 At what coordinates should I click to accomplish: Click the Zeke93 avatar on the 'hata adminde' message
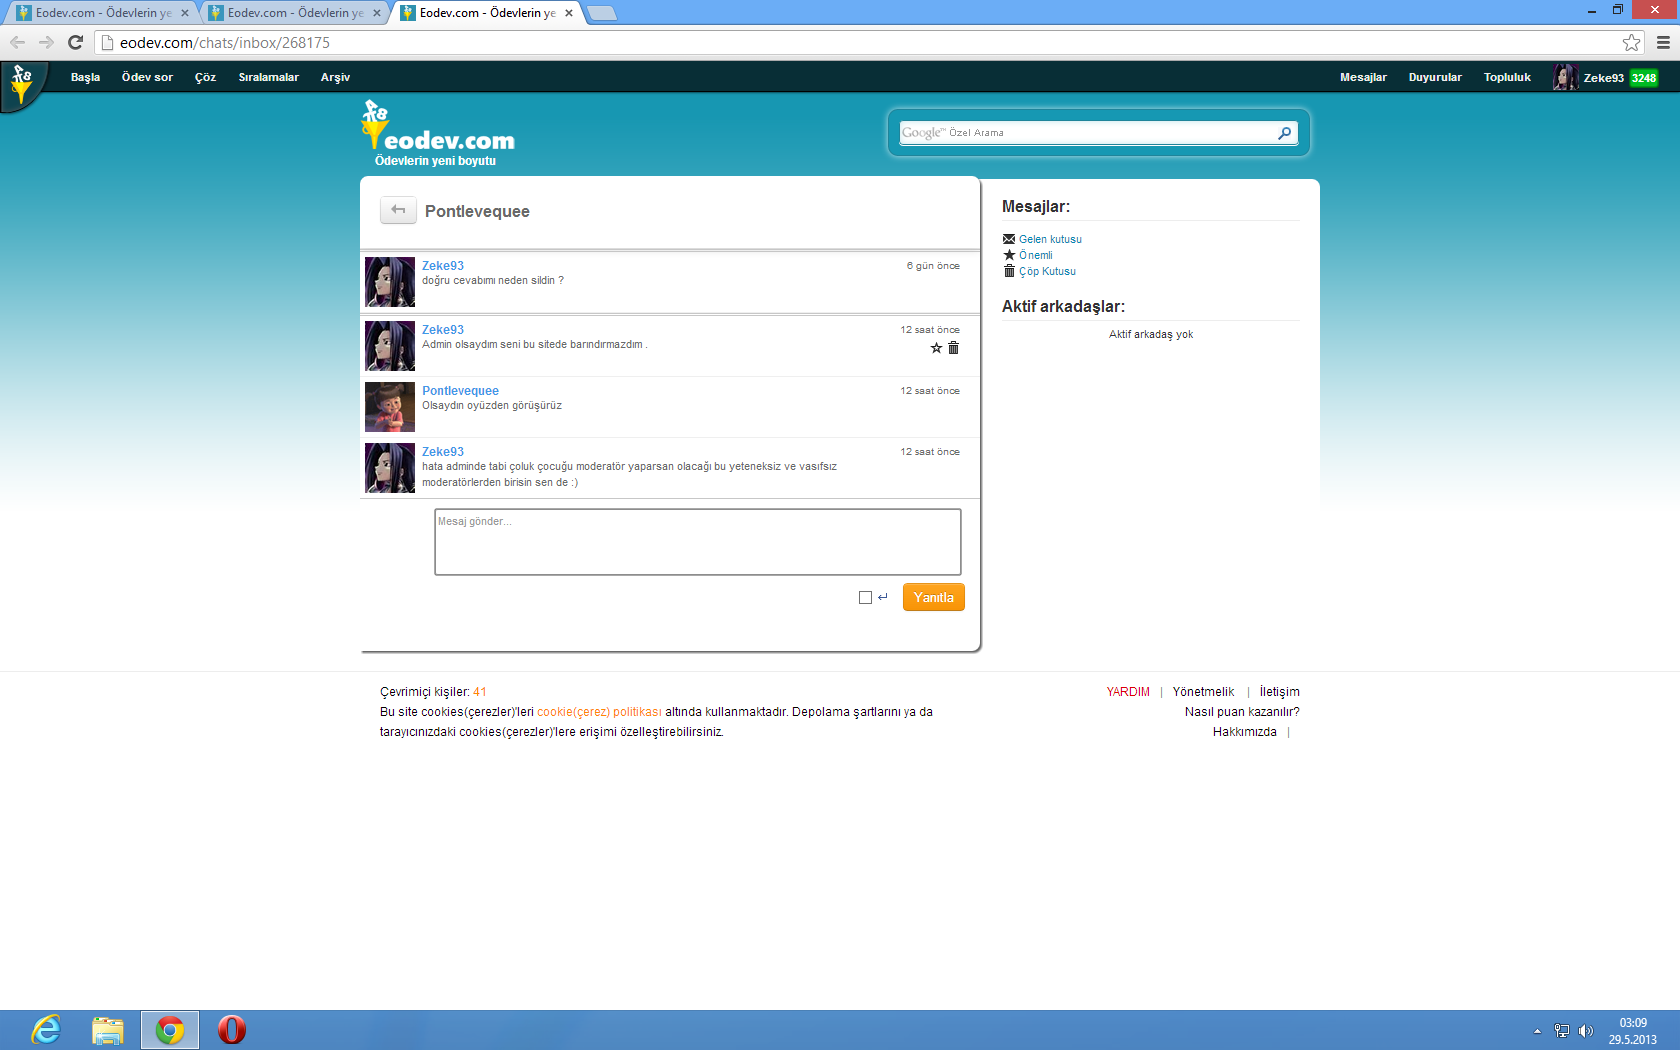390,468
